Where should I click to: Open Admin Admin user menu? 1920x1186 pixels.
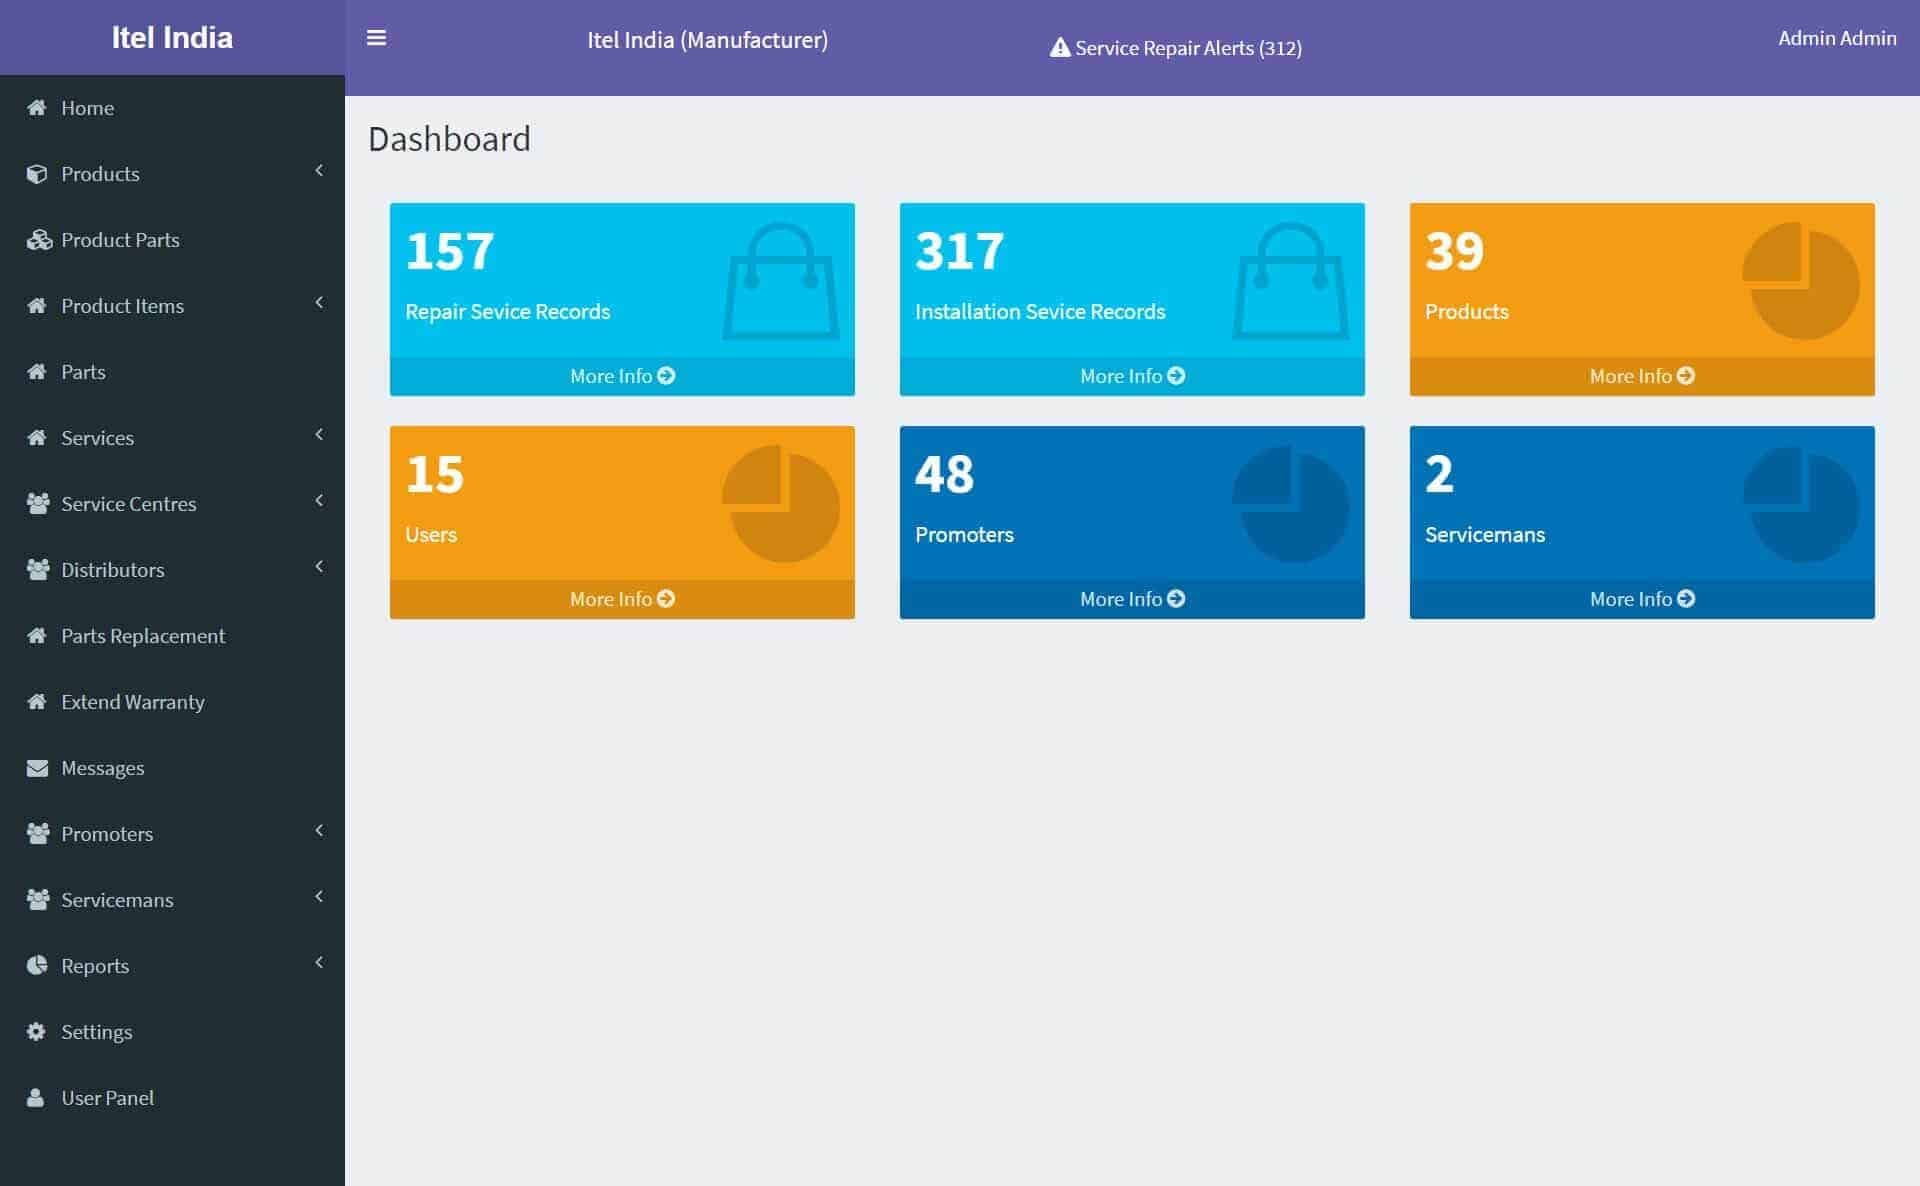pos(1836,38)
